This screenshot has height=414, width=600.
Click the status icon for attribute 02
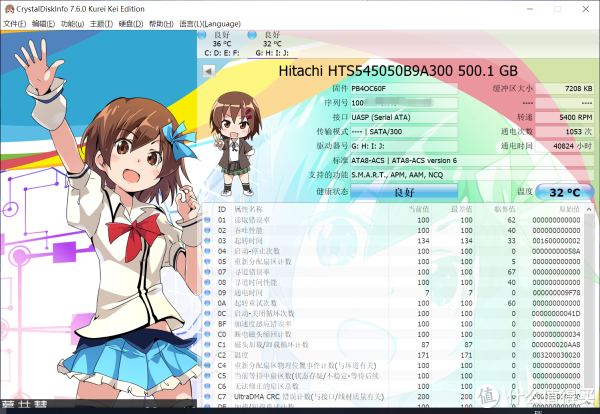pos(207,230)
